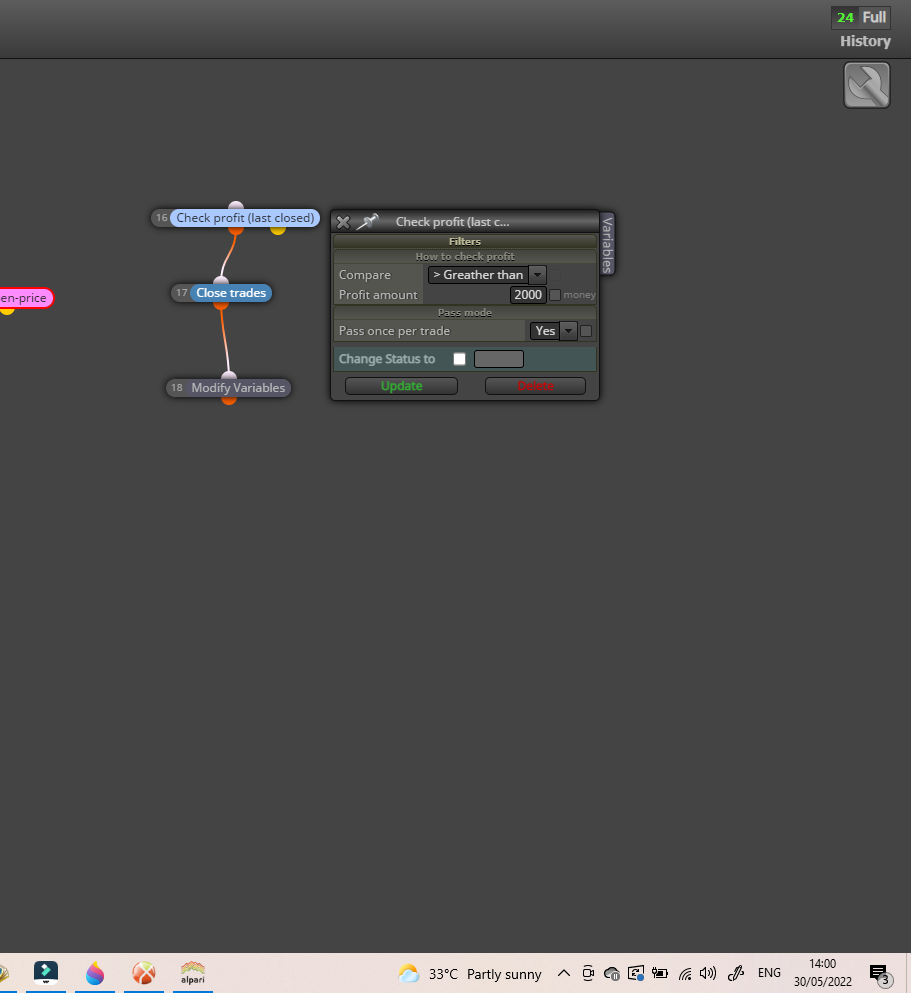The image size is (911, 993).
Task: Switch input language ENG indicator
Action: [769, 973]
